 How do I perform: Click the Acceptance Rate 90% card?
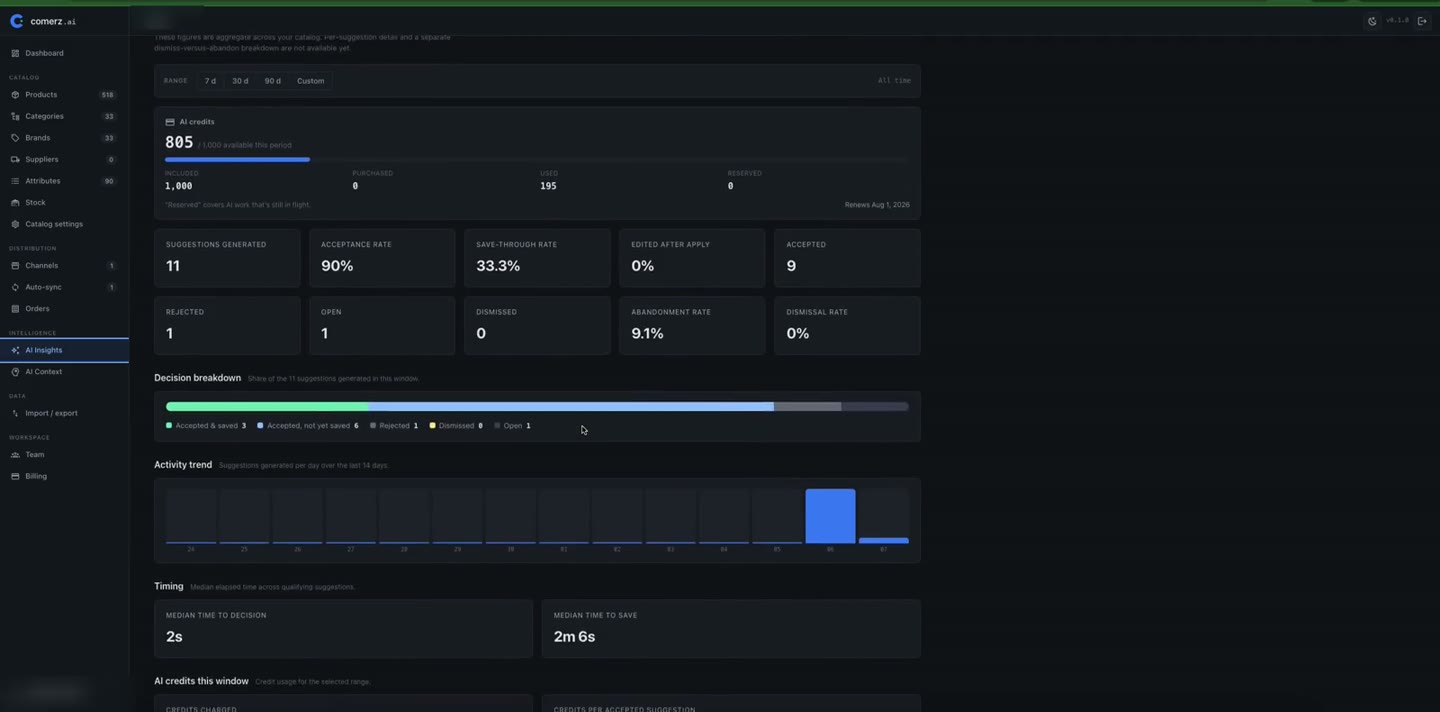[x=382, y=258]
